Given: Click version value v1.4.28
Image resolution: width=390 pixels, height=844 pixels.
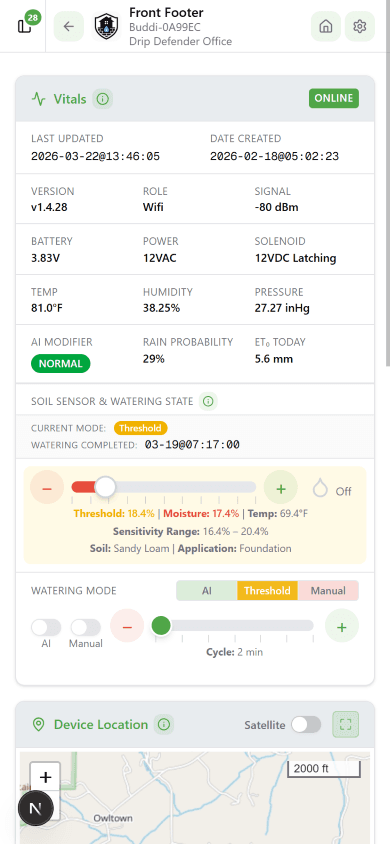Looking at the screenshot, I should coord(49,207).
